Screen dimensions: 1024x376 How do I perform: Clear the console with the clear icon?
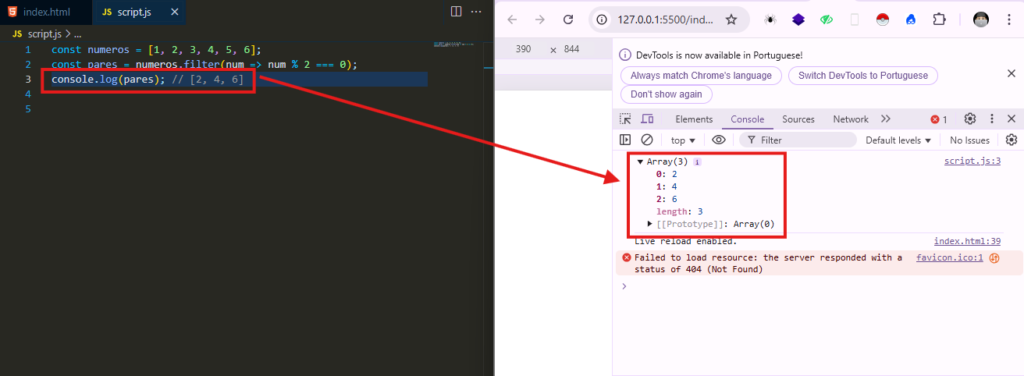point(647,140)
